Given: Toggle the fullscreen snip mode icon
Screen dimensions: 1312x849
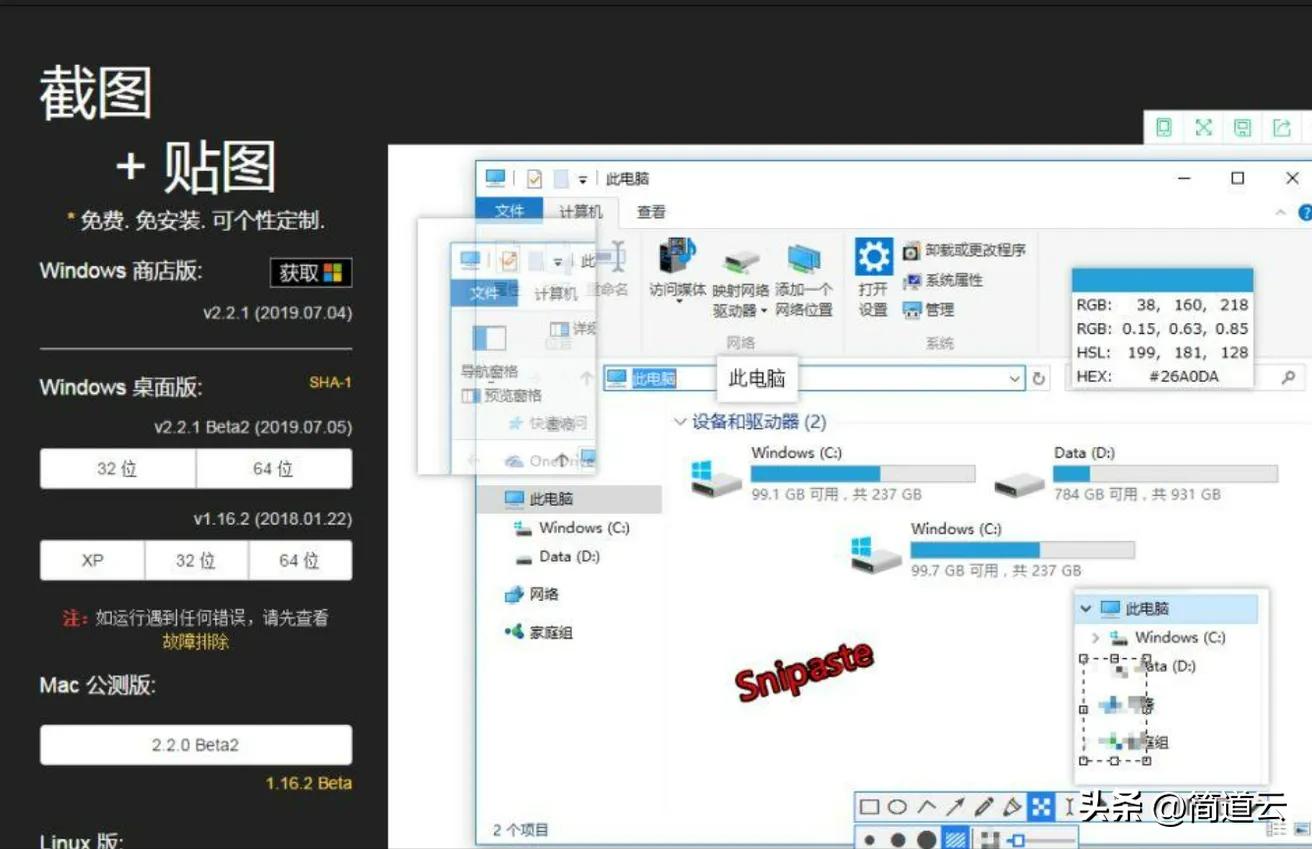Looking at the screenshot, I should click(1203, 127).
